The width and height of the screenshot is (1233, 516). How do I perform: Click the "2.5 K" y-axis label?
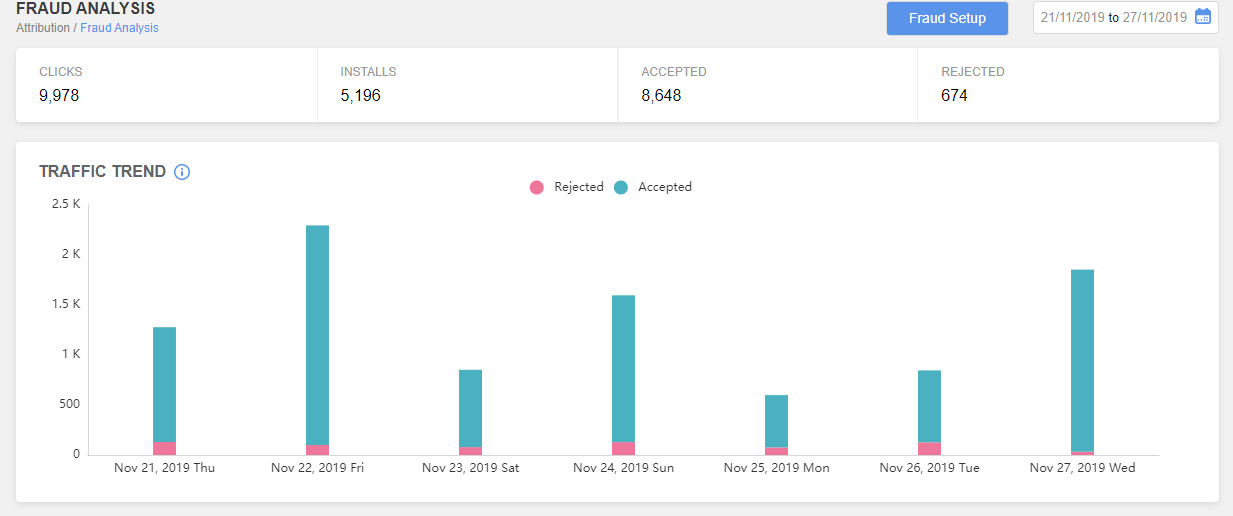[x=65, y=204]
